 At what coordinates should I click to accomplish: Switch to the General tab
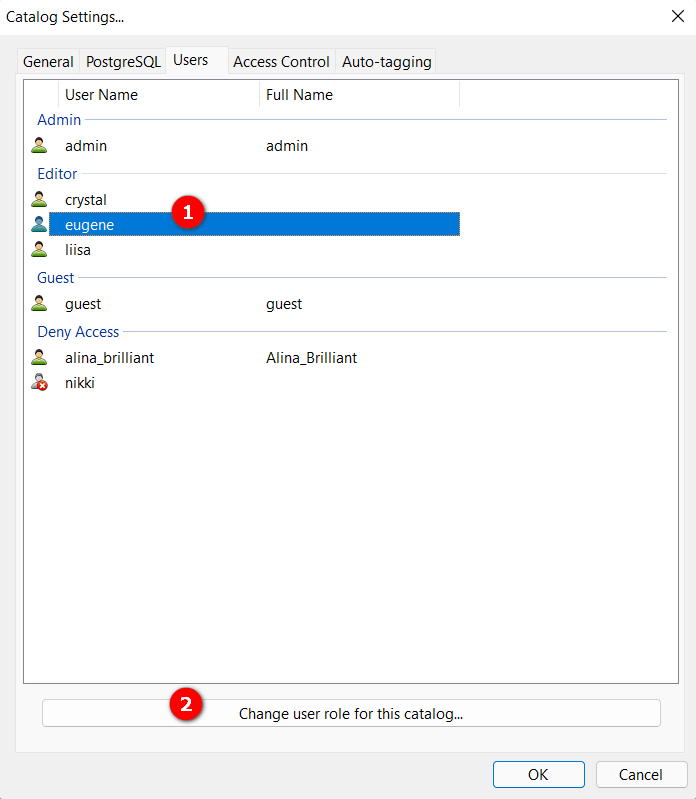[48, 62]
